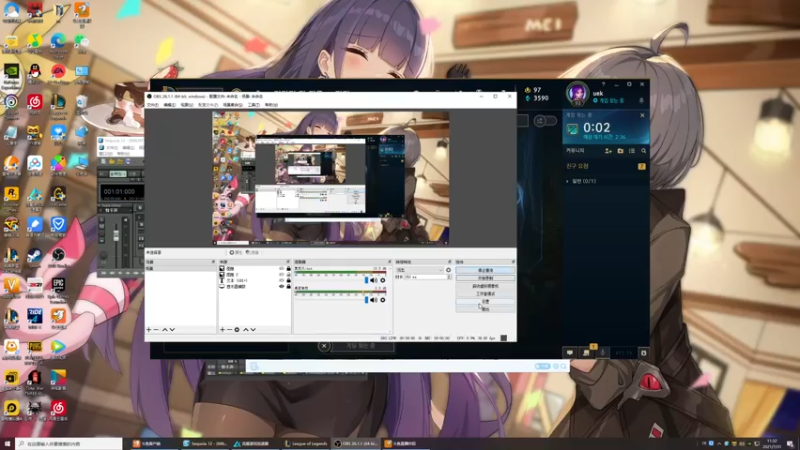This screenshot has height=450, width=800.
Task: Click exit button in OBS controls
Action: pyautogui.click(x=485, y=309)
